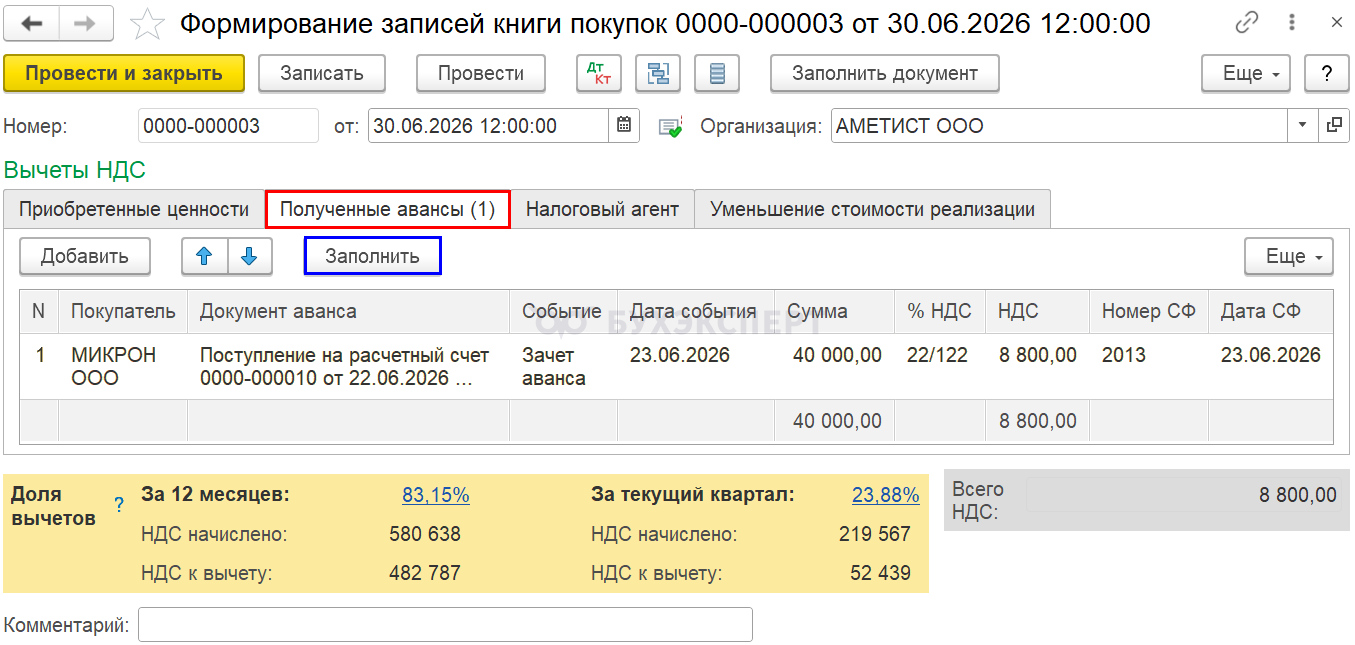Click Заполнить in the table toolbar
The image size is (1355, 645).
pos(373,256)
